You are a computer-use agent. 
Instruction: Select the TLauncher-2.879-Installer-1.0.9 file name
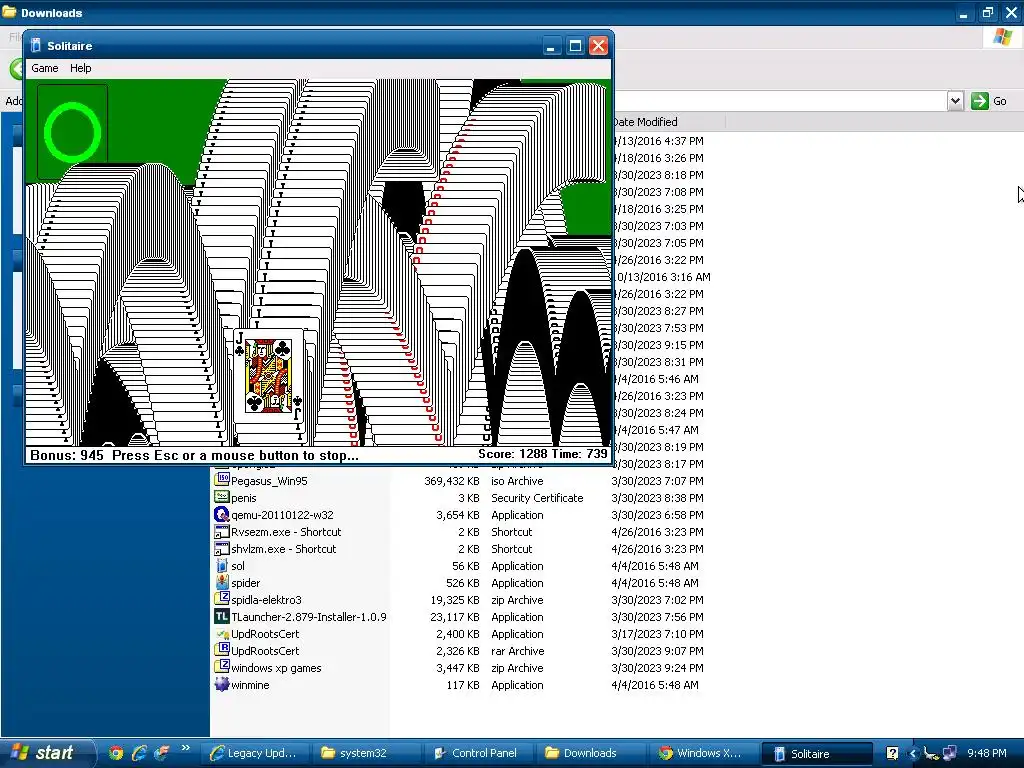(x=309, y=616)
